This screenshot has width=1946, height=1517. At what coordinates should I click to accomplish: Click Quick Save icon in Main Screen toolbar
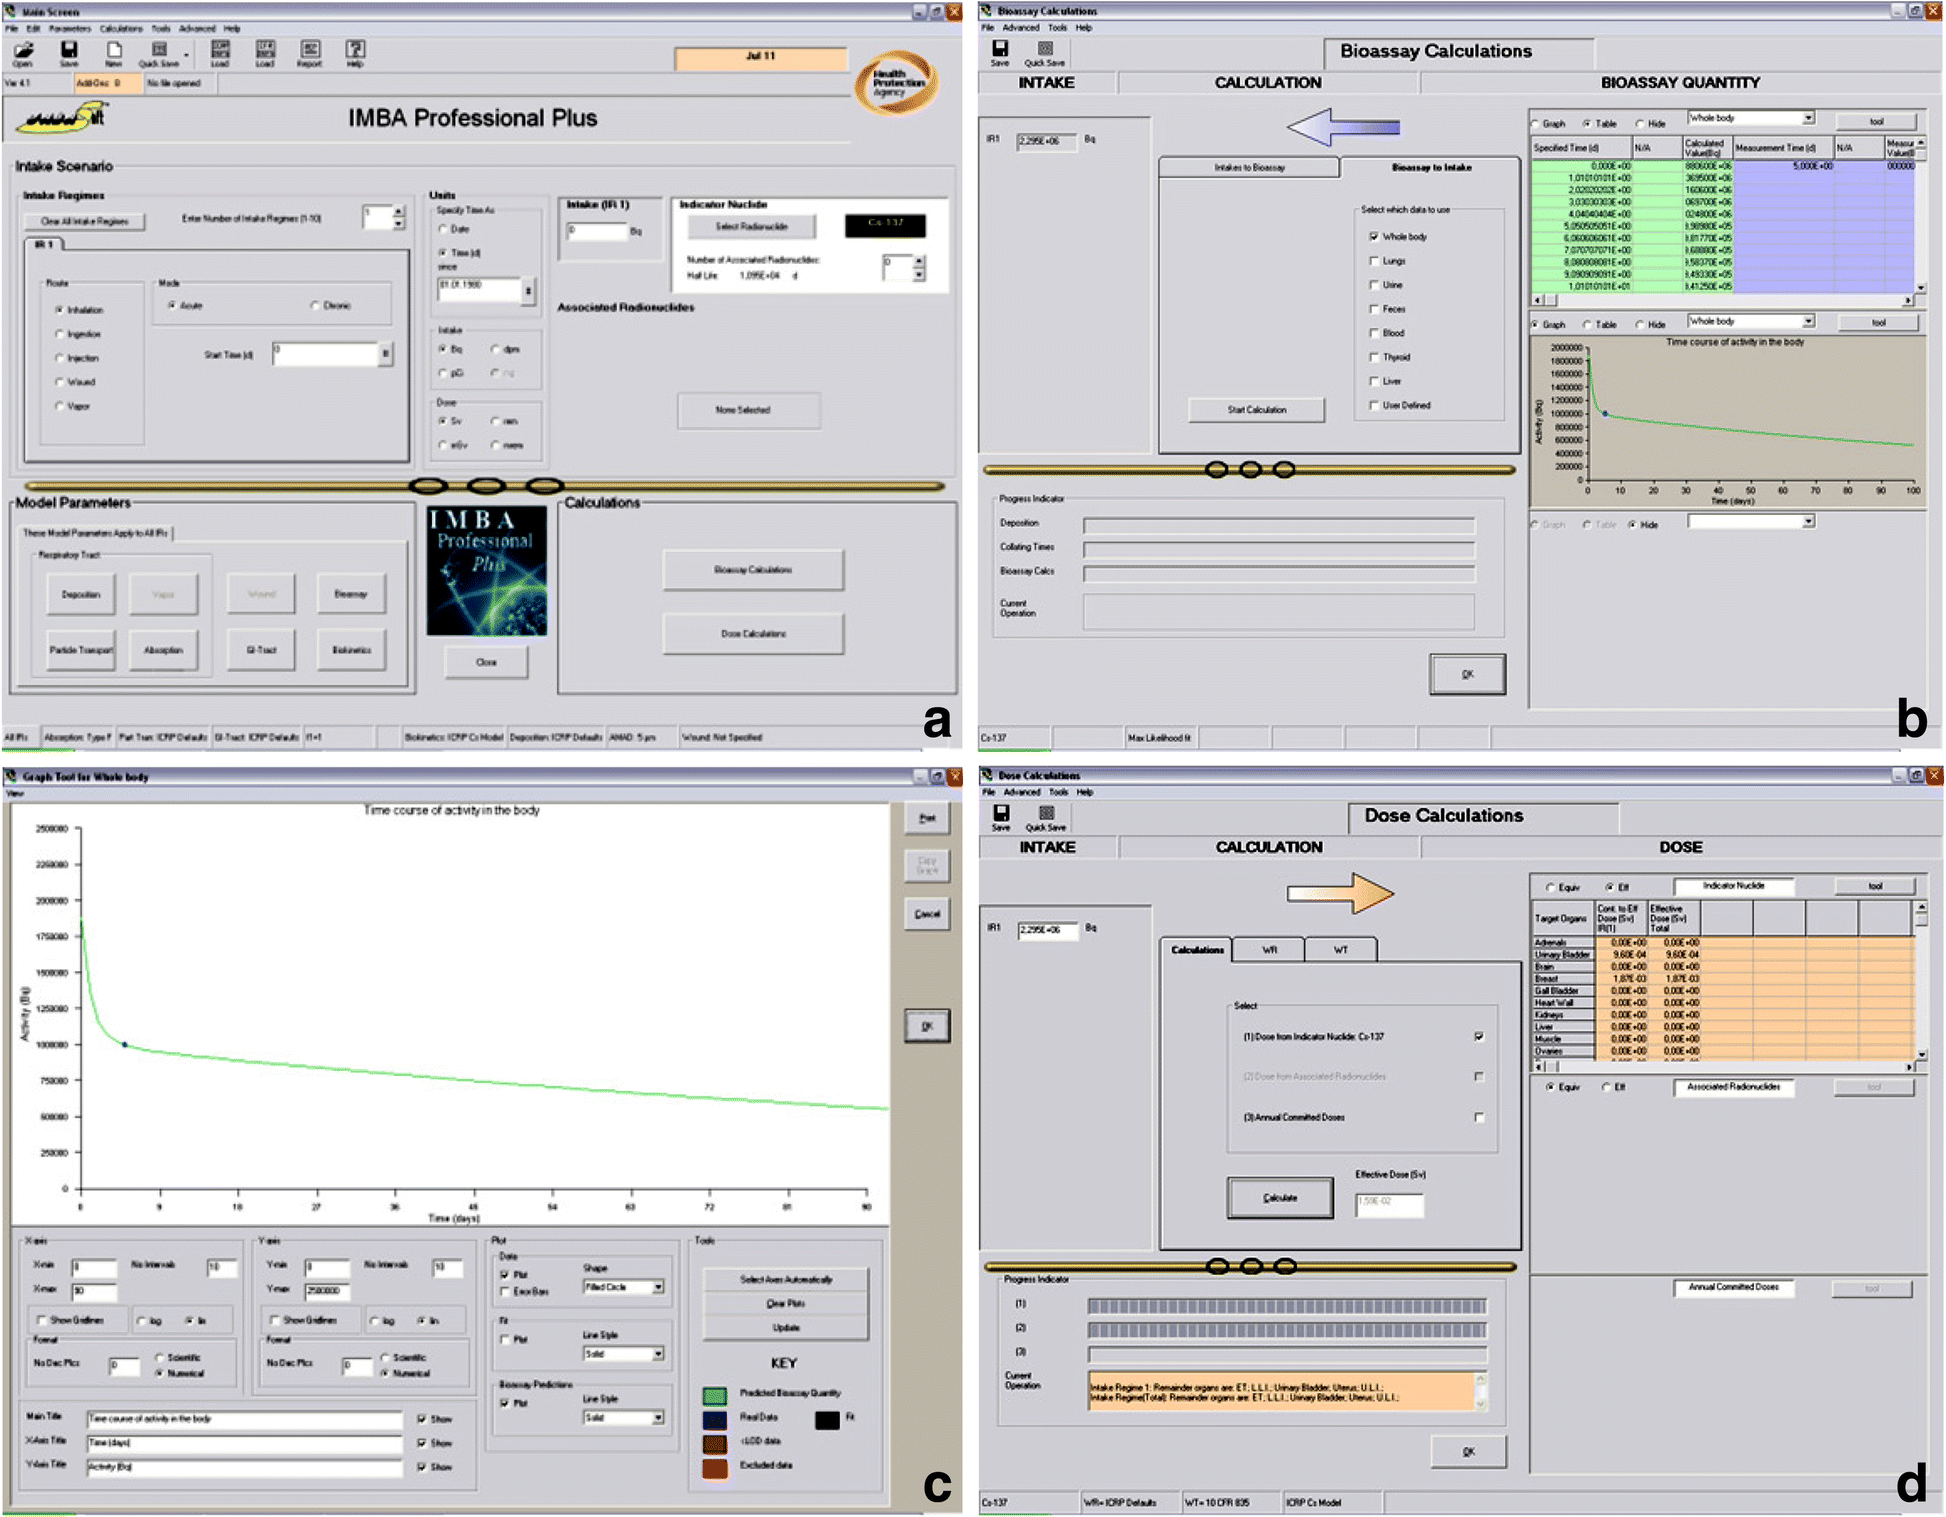point(159,51)
